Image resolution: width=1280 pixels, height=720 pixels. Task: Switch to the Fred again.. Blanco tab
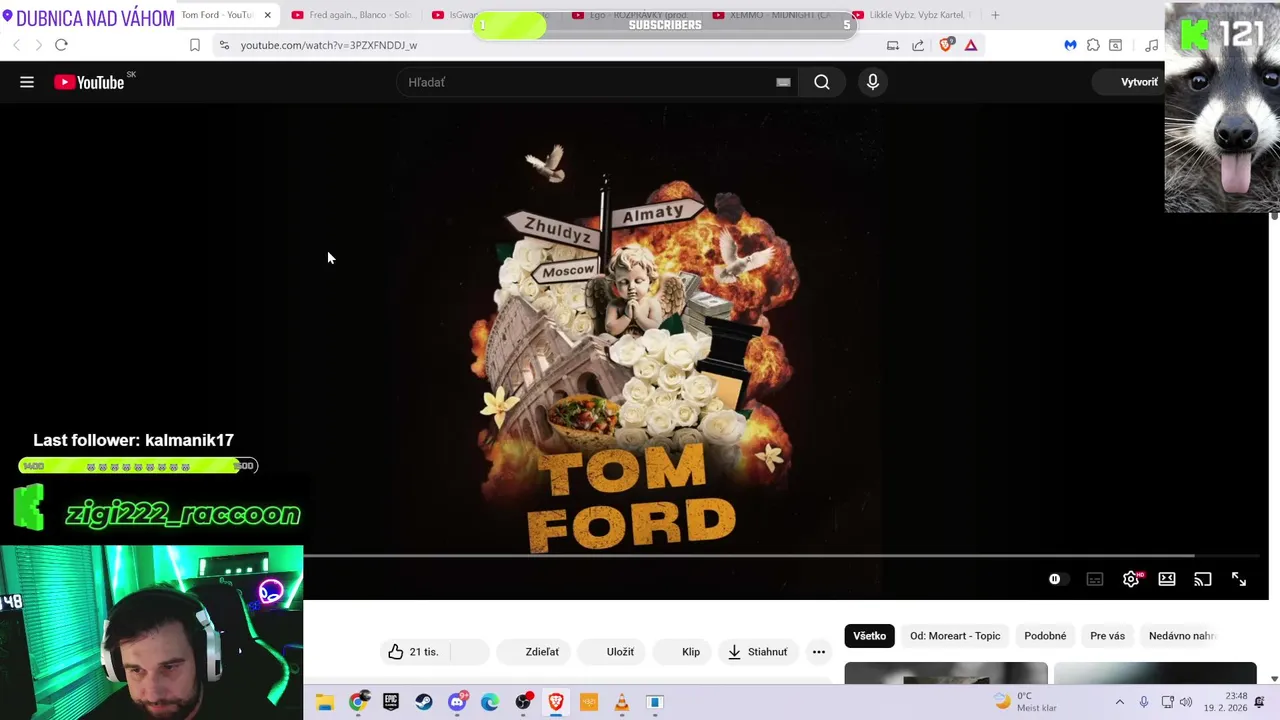352,15
